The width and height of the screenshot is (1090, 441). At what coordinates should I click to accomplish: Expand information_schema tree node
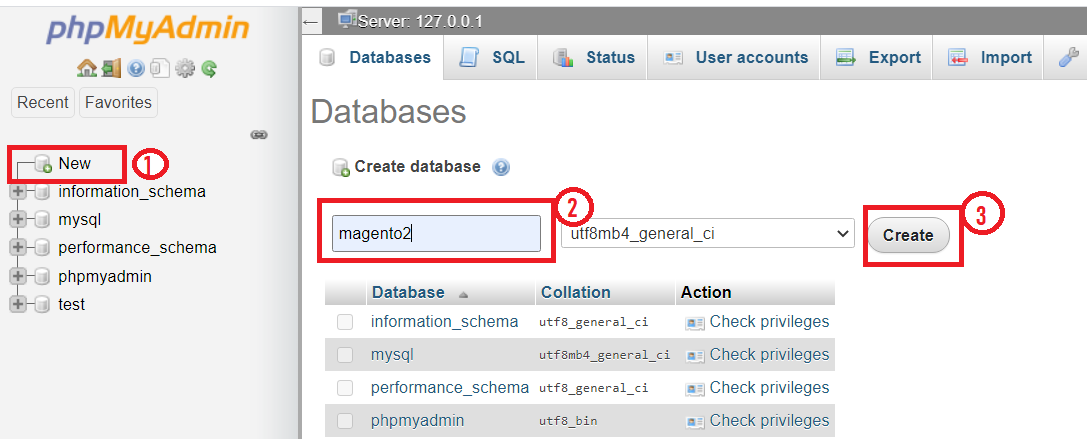(x=18, y=191)
